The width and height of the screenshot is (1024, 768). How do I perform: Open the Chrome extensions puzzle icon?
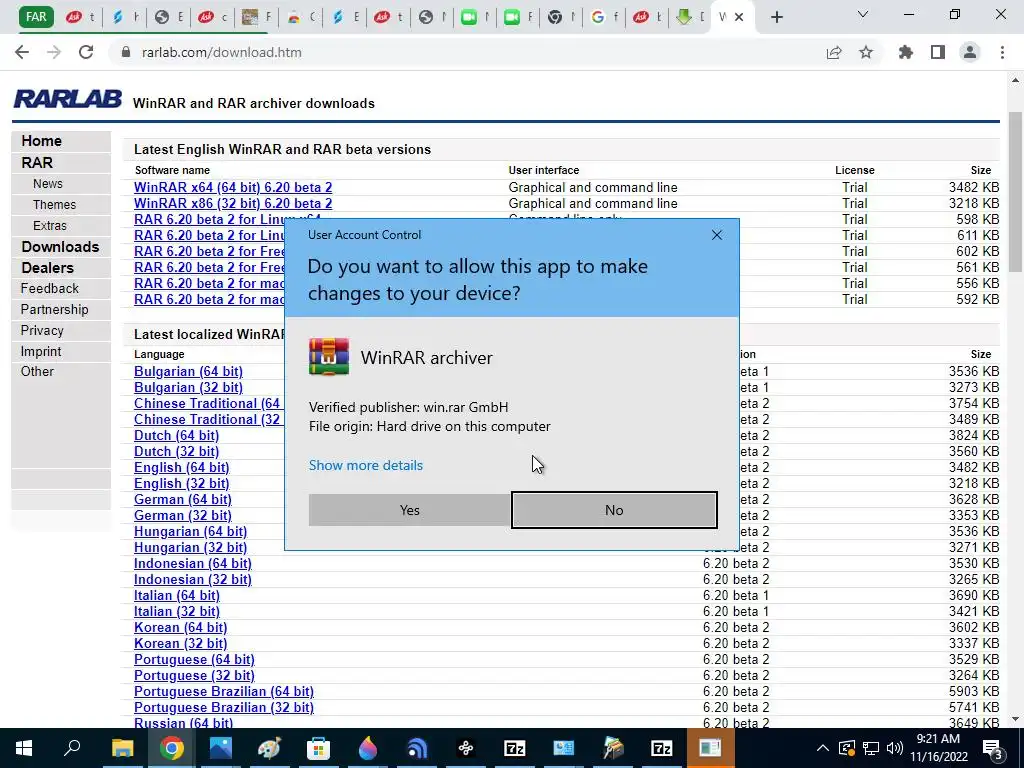click(x=906, y=52)
